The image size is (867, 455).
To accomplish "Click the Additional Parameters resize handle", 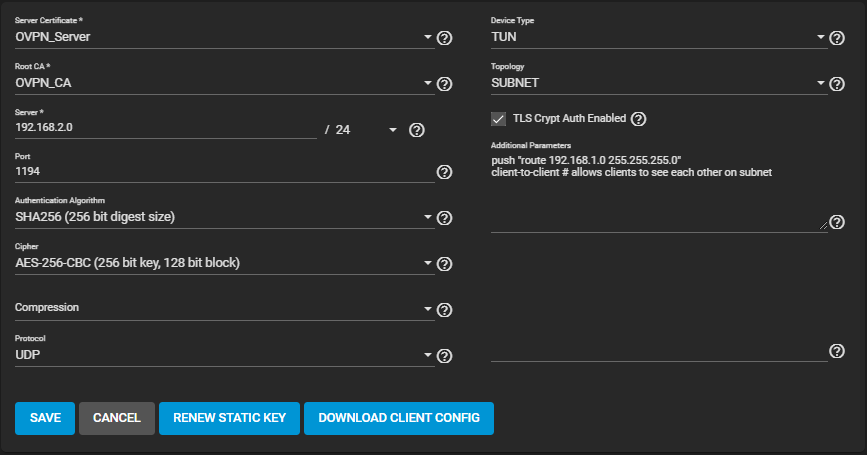I will tap(823, 225).
